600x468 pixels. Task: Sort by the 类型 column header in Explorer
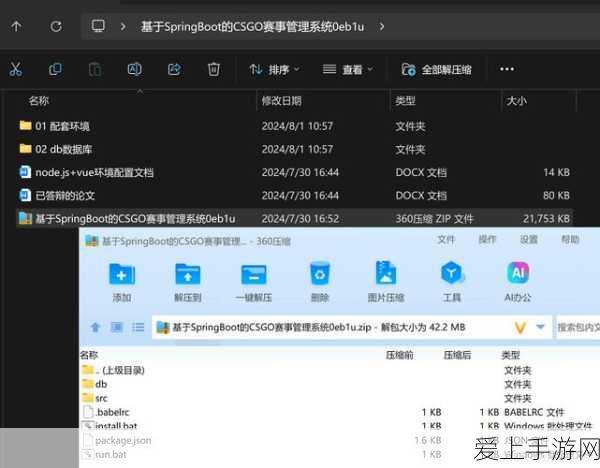pos(405,101)
